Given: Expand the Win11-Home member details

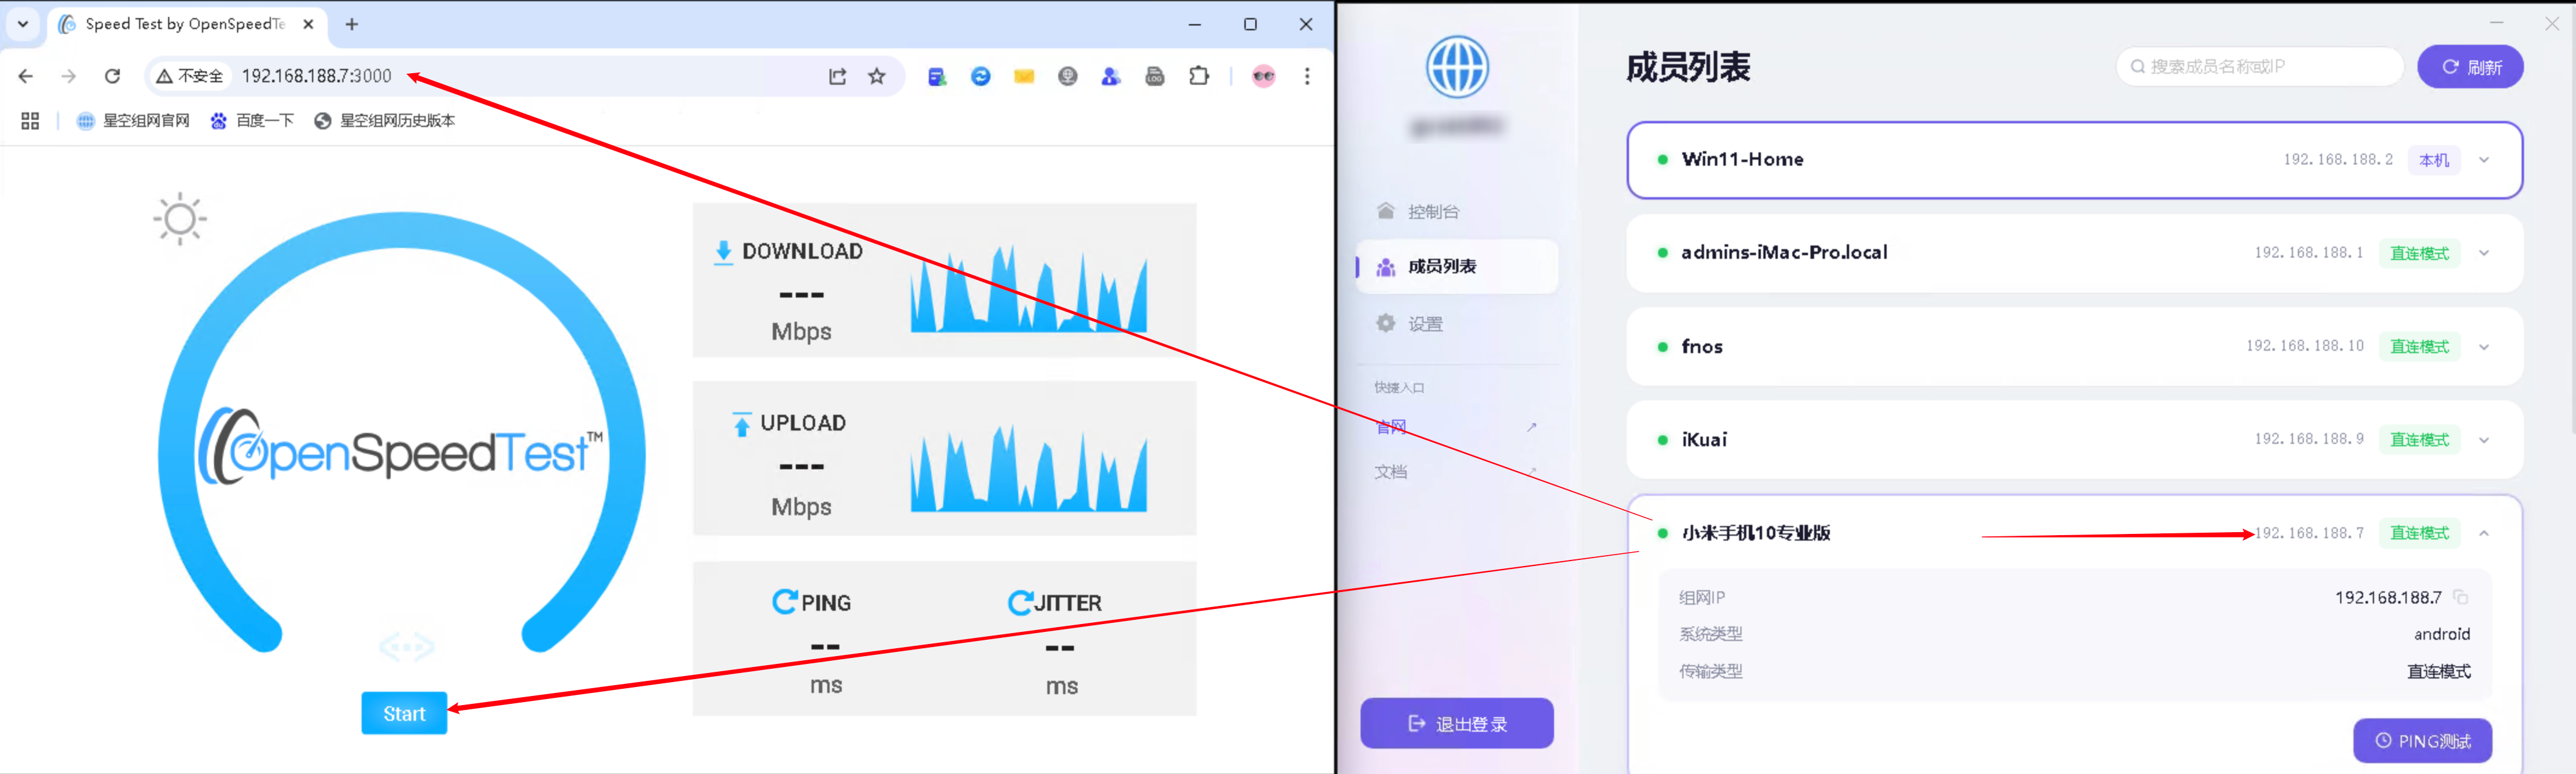Looking at the screenshot, I should point(2484,160).
